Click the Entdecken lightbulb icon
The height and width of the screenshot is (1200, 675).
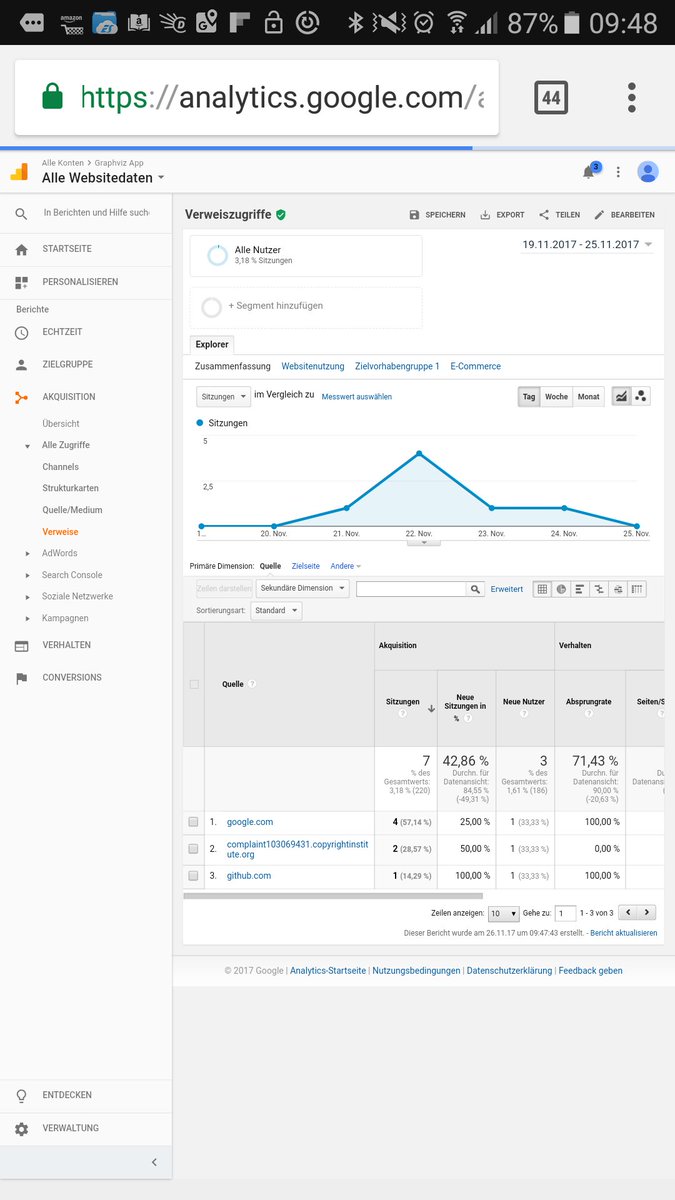21,1096
